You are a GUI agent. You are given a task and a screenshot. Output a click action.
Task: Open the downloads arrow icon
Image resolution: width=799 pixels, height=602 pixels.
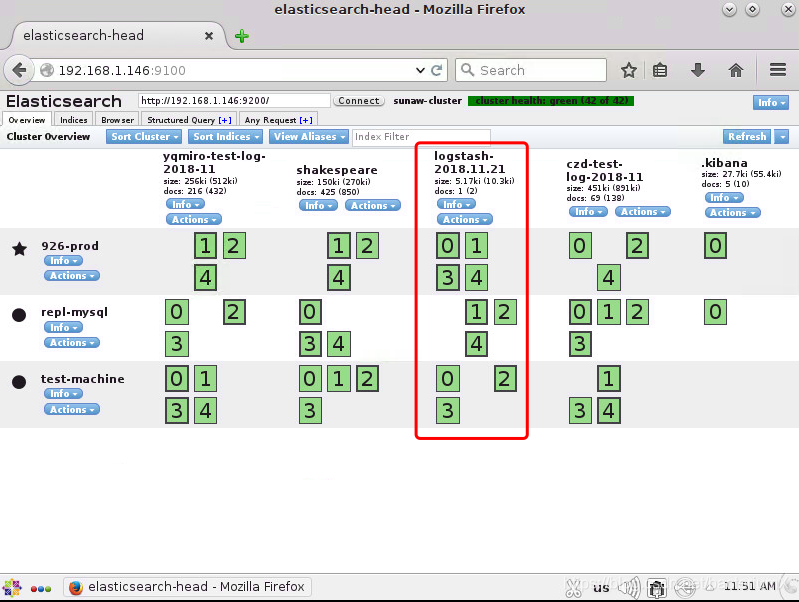(698, 70)
